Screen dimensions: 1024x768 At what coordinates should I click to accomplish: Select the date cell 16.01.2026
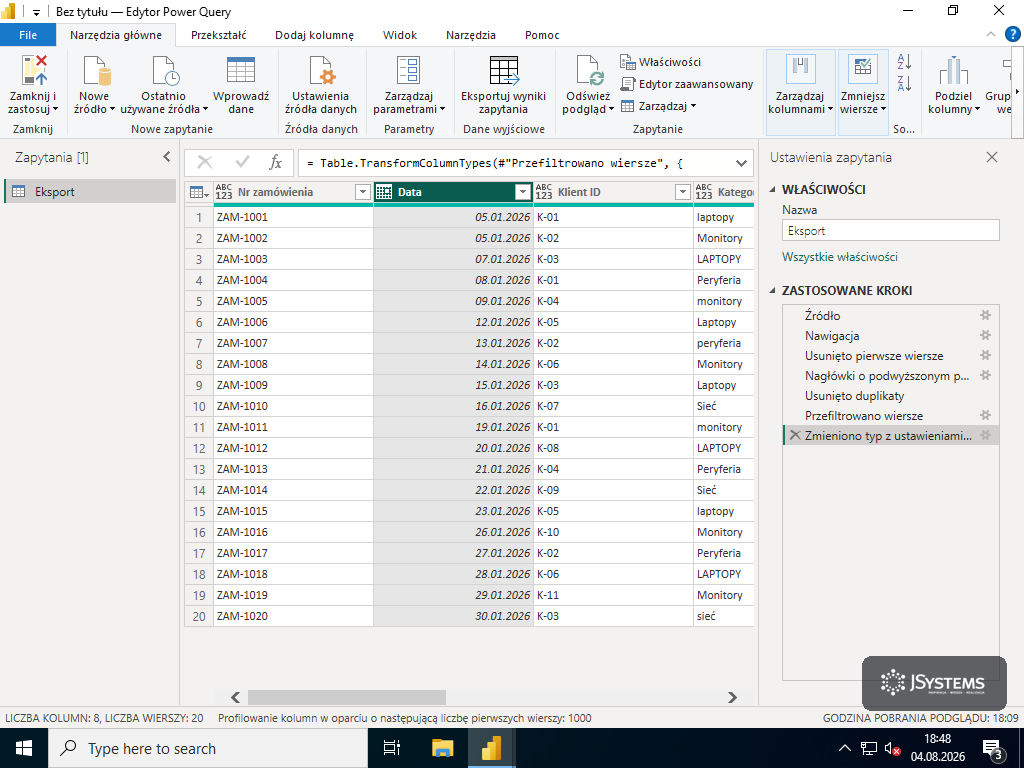click(453, 406)
